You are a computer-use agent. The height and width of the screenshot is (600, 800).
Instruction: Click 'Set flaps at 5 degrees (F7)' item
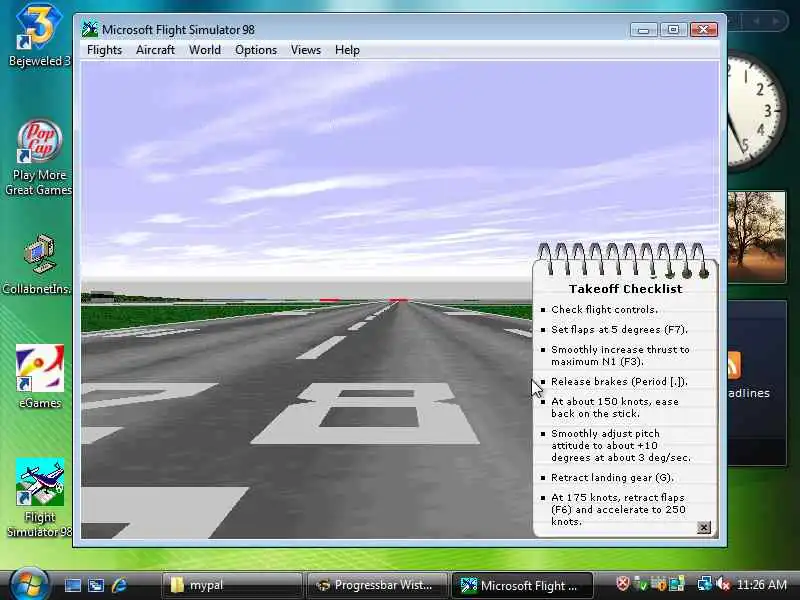pyautogui.click(x=619, y=330)
